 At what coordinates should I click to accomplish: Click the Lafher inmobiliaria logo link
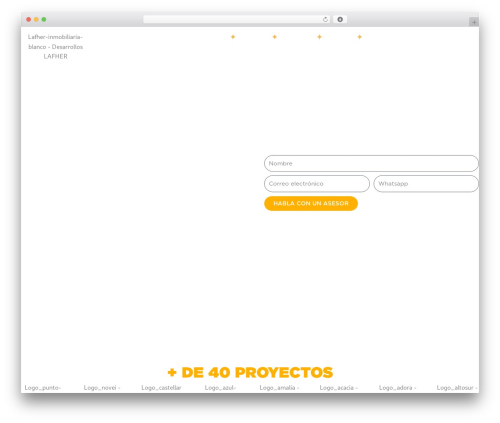pos(55,47)
